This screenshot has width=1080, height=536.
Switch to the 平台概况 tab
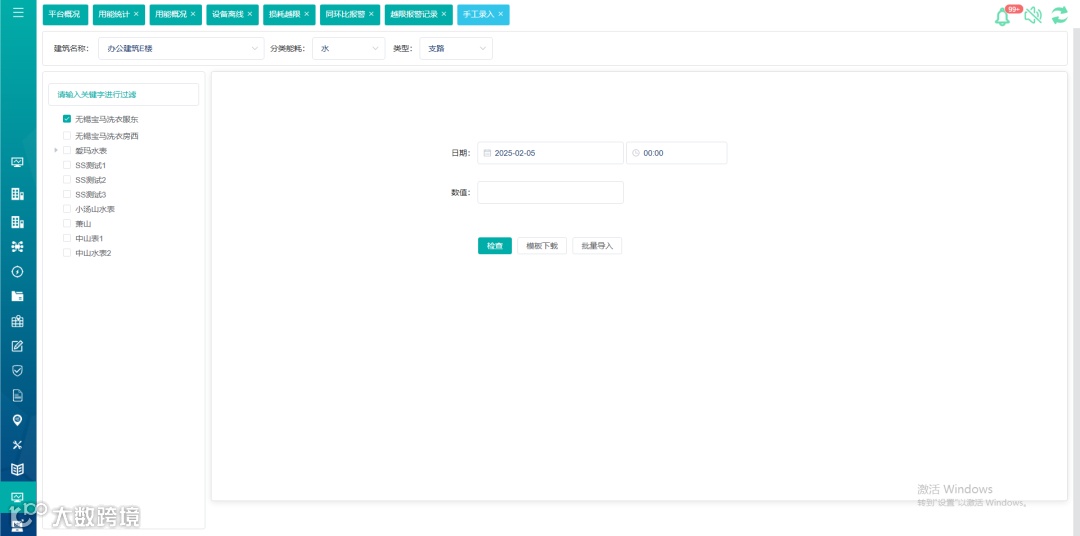pyautogui.click(x=64, y=14)
